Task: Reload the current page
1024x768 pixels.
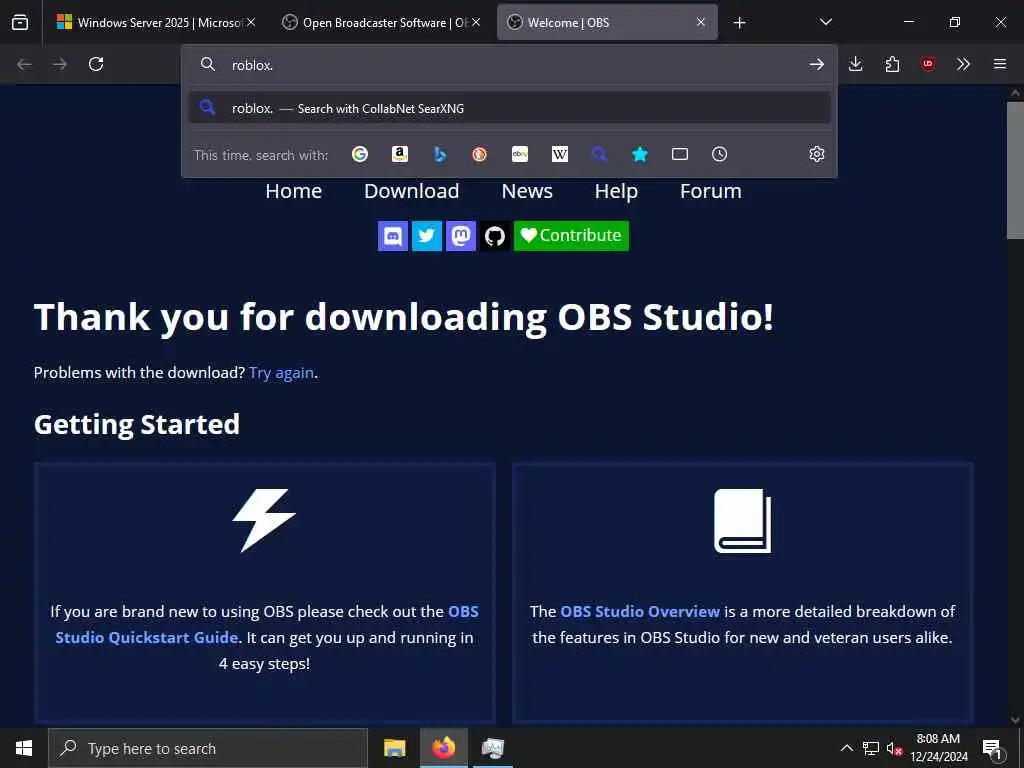Action: pos(96,64)
